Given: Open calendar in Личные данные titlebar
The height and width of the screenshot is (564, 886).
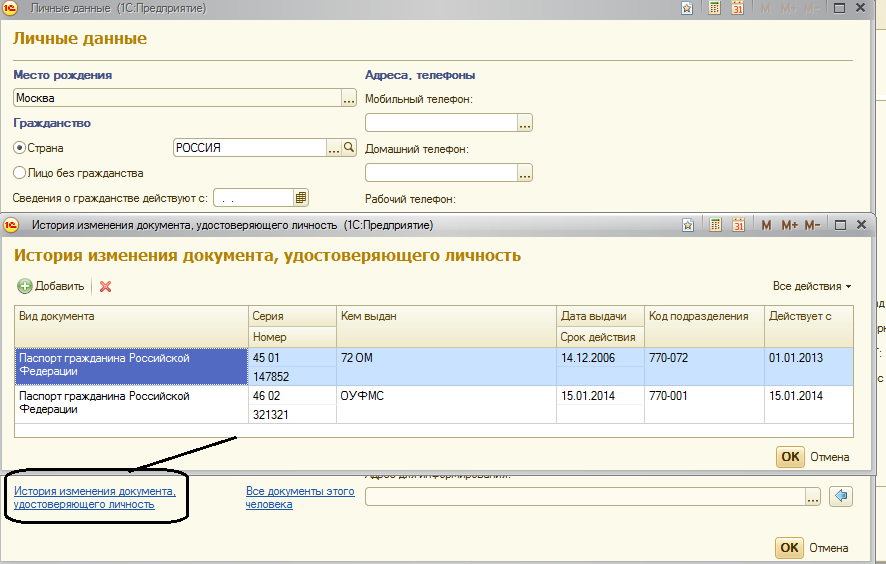Looking at the screenshot, I should tap(737, 8).
